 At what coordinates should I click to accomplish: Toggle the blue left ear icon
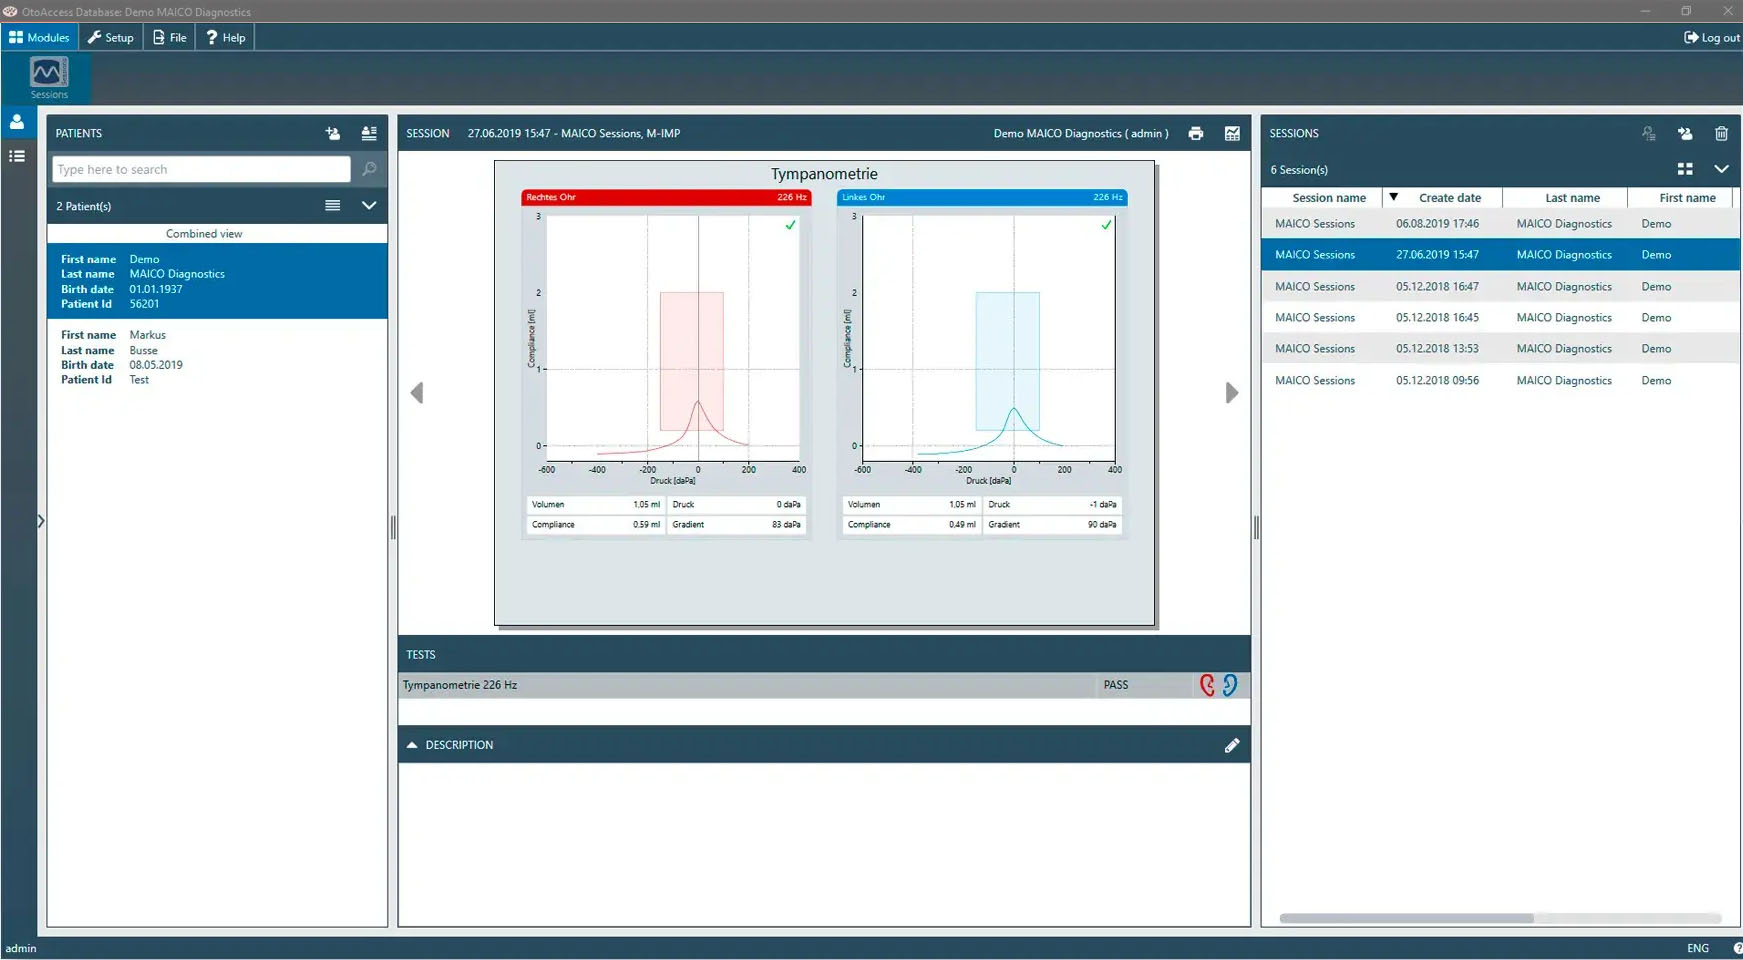(1230, 685)
